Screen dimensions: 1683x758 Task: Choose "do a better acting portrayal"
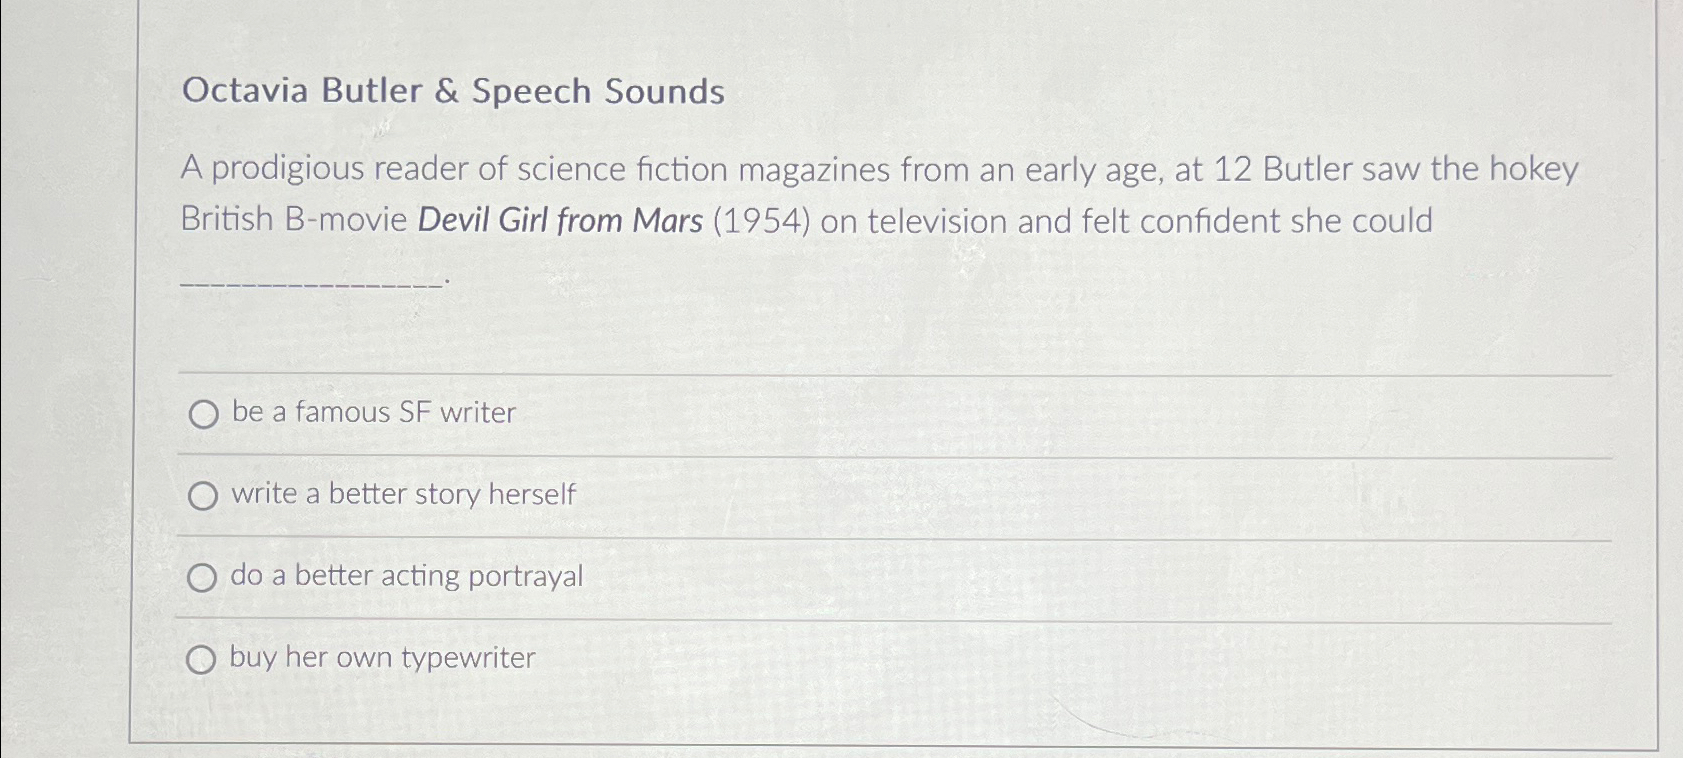(205, 576)
